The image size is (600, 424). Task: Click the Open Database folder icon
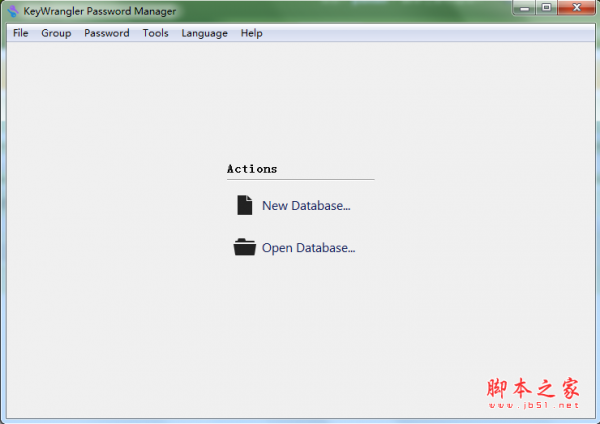tap(245, 247)
